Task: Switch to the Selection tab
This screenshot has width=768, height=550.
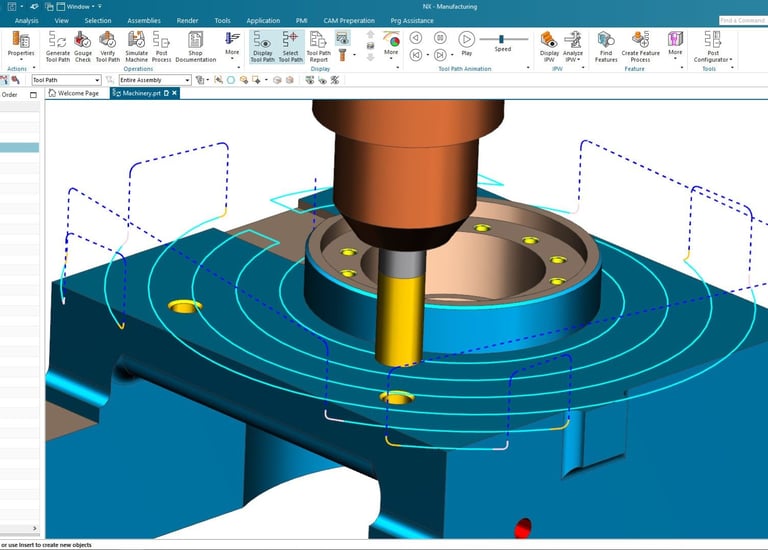Action: click(x=98, y=21)
